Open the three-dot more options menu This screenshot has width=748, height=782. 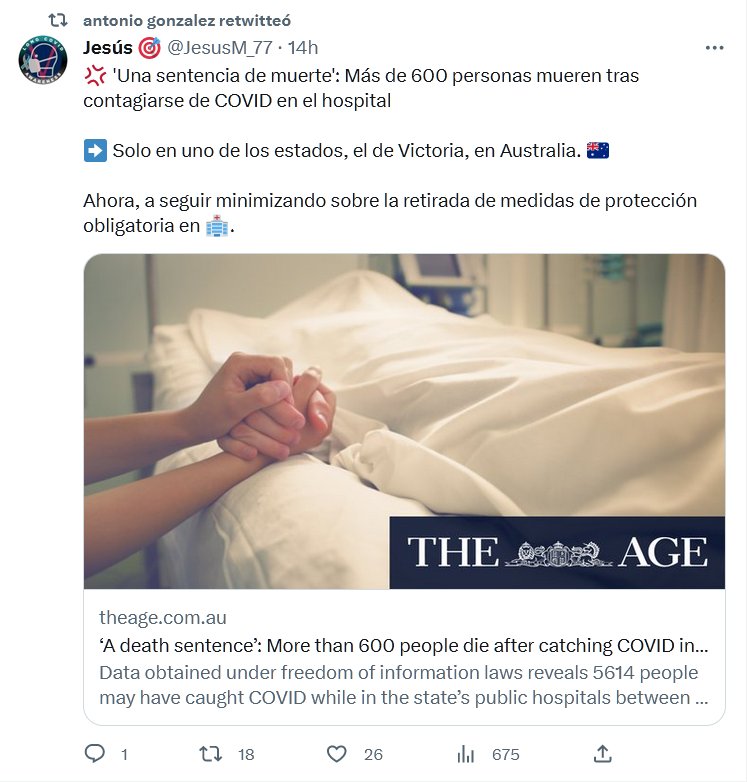[714, 48]
